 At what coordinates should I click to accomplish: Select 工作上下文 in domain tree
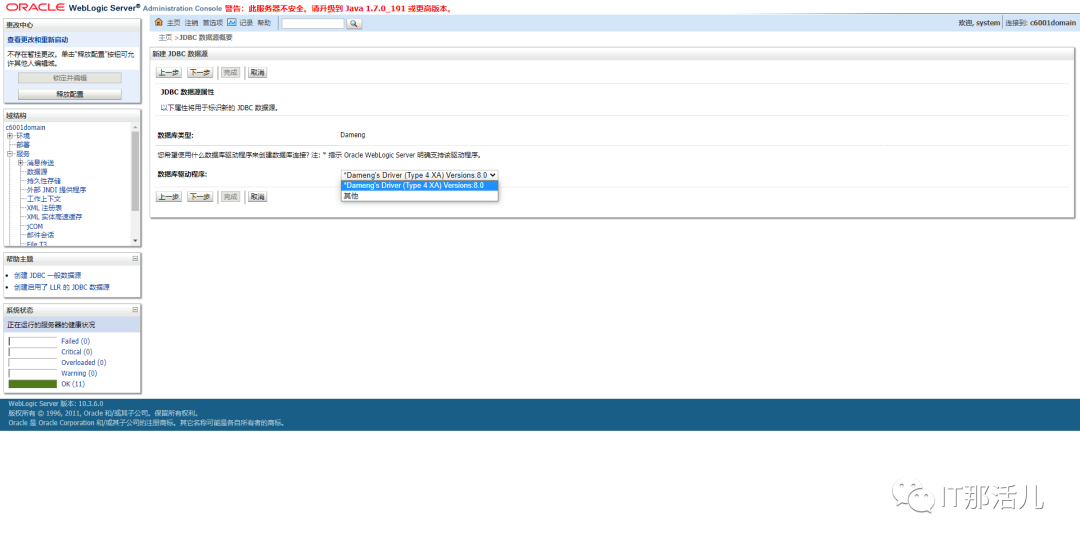pyautogui.click(x=44, y=198)
